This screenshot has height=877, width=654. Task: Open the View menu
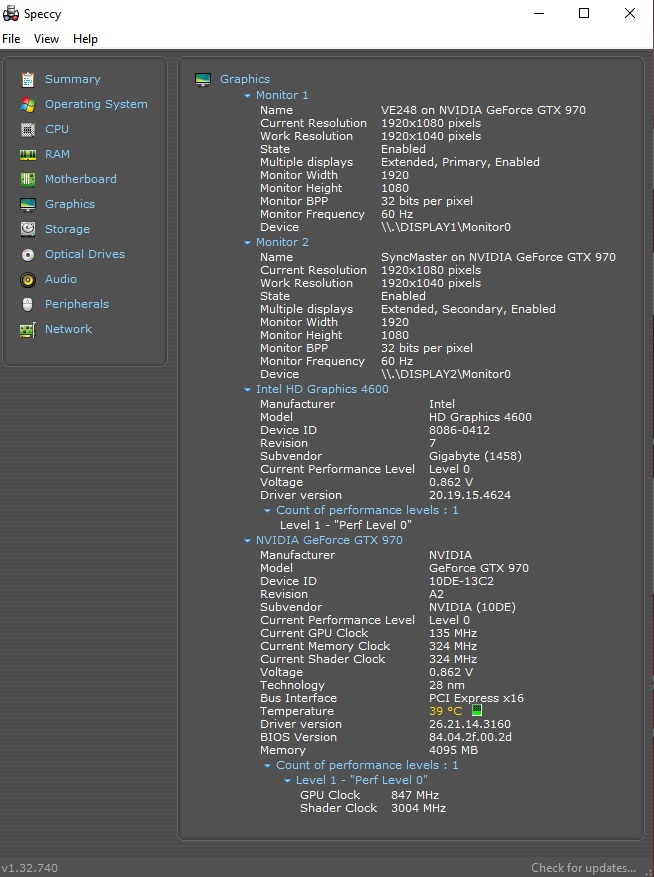46,39
